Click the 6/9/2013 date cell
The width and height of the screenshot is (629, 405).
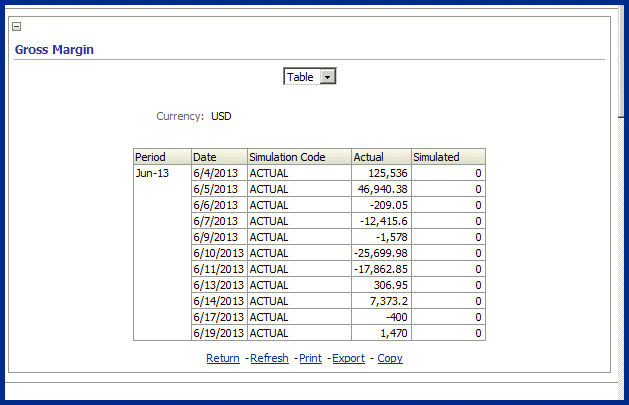click(x=219, y=237)
